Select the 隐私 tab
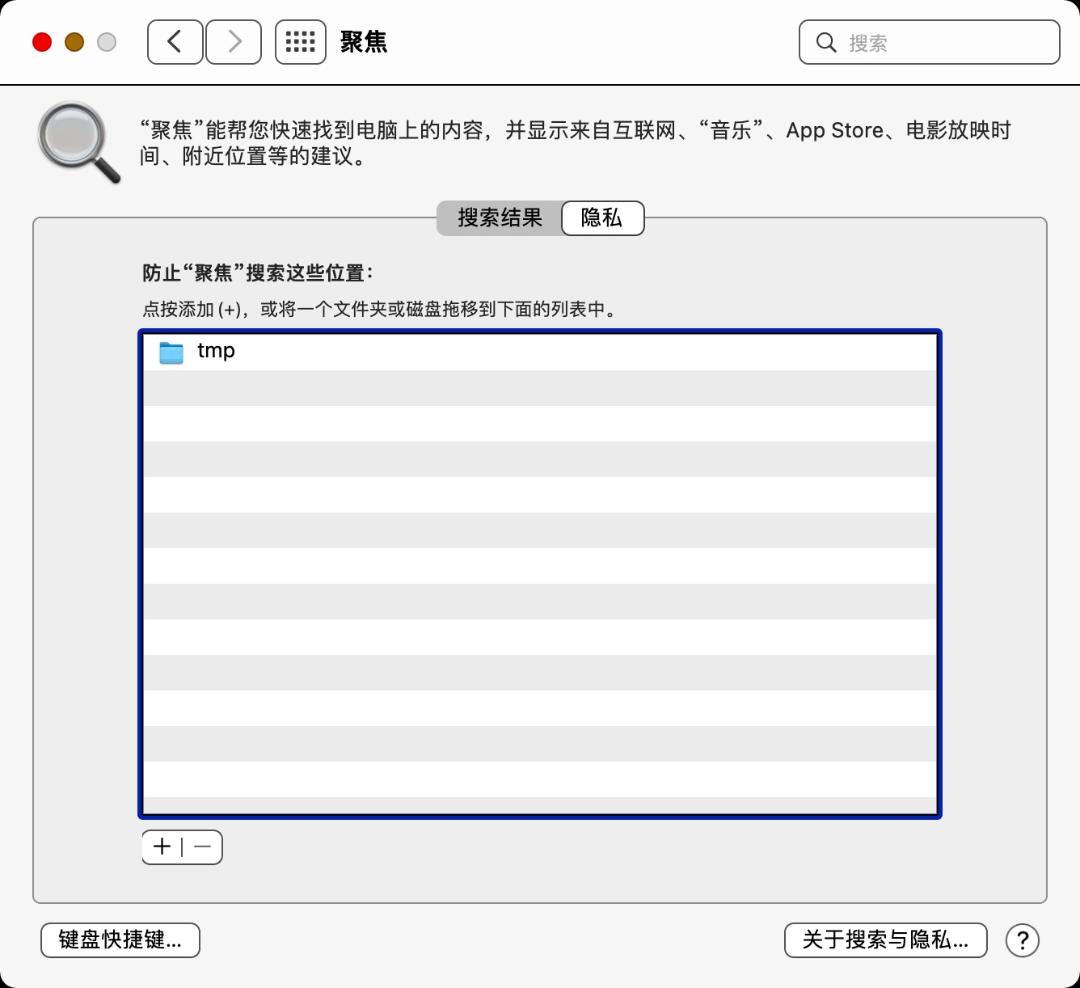The width and height of the screenshot is (1080, 988). (x=602, y=218)
